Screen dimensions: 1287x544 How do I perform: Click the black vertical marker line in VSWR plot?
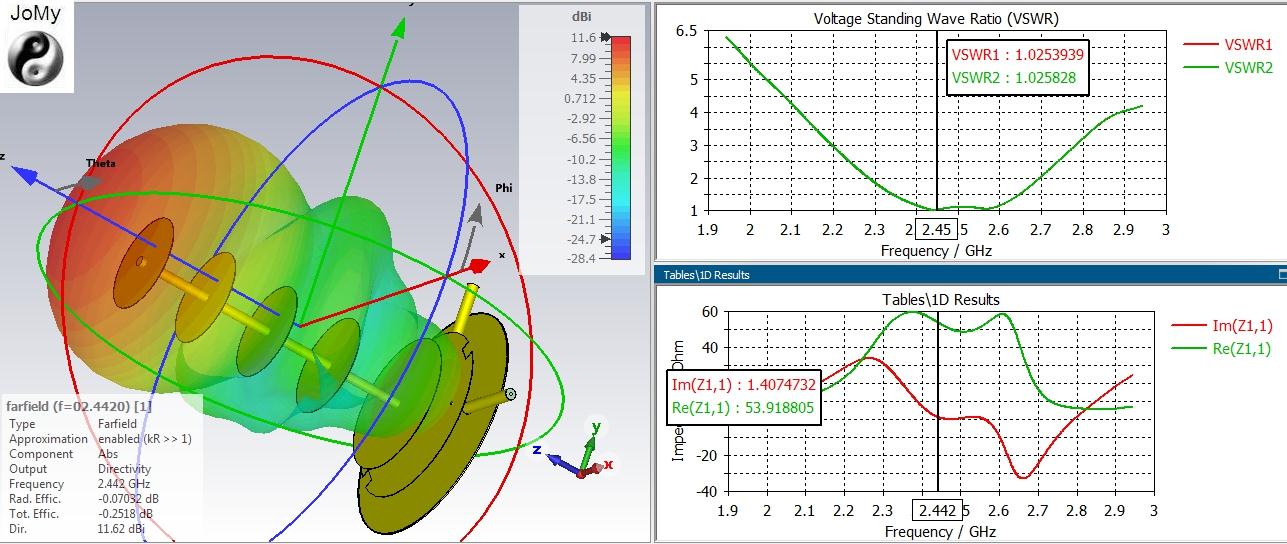click(937, 120)
